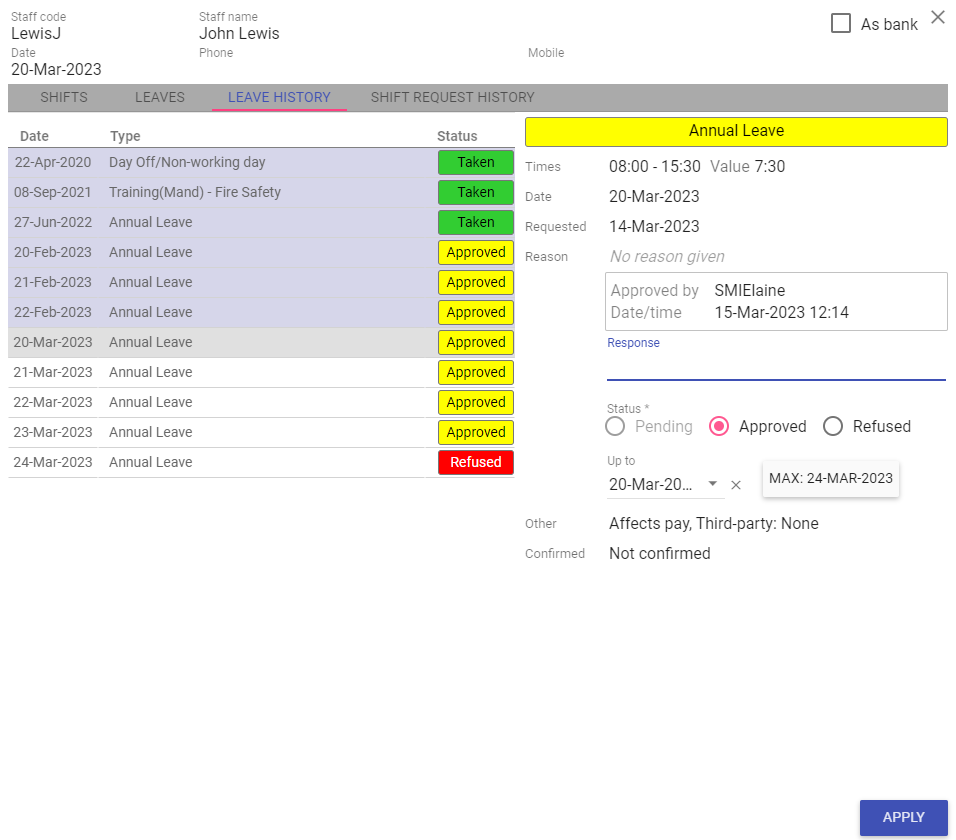The image size is (956, 840).
Task: Click the Approved badge for 23-Mar-2023
Action: [476, 433]
